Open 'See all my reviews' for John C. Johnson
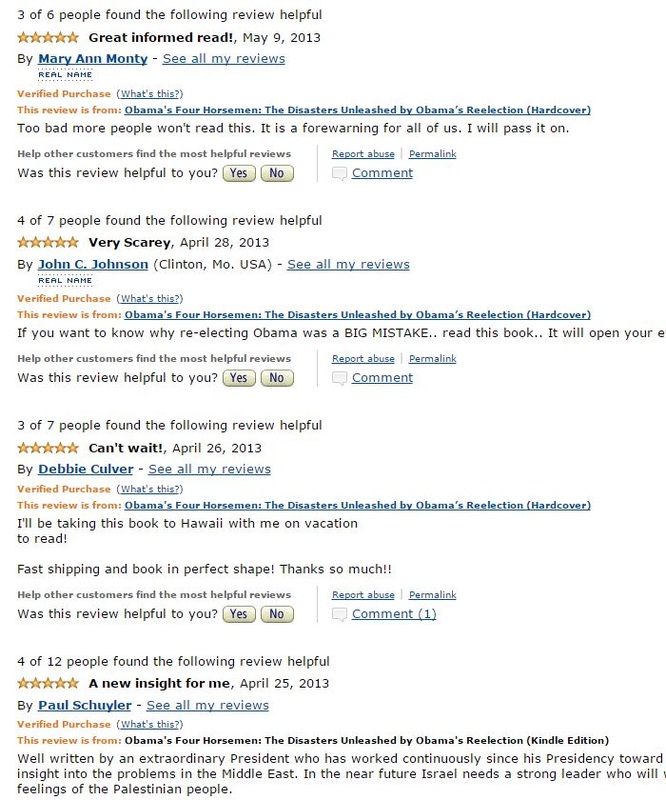Viewport: 666px width, 800px height. coord(347,263)
